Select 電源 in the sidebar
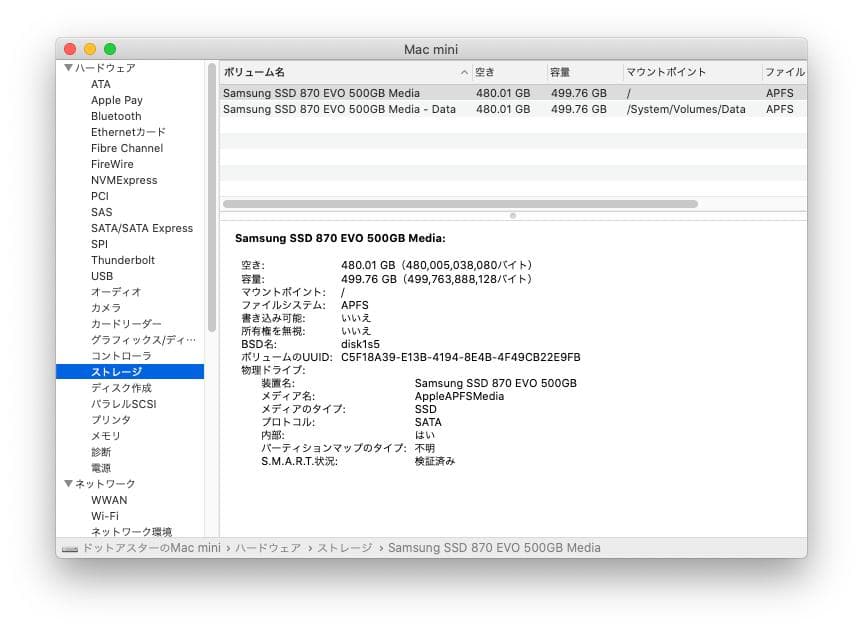The image size is (863, 632). (100, 468)
